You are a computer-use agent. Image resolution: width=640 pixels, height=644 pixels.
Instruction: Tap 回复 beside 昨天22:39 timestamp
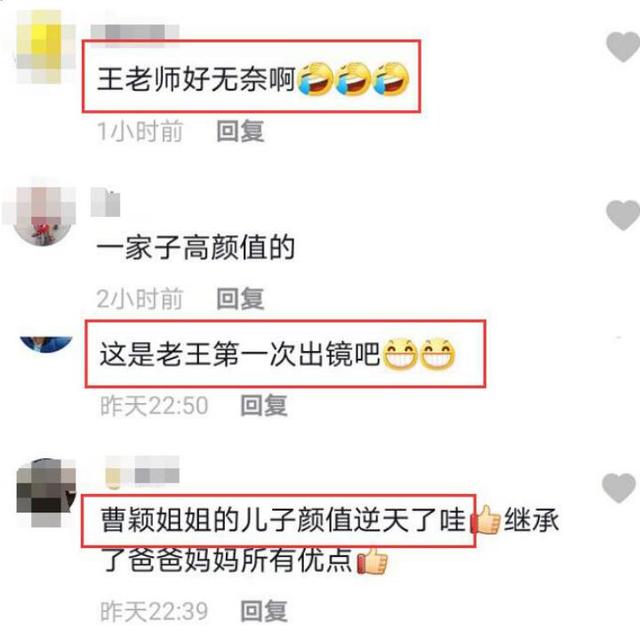tap(264, 611)
